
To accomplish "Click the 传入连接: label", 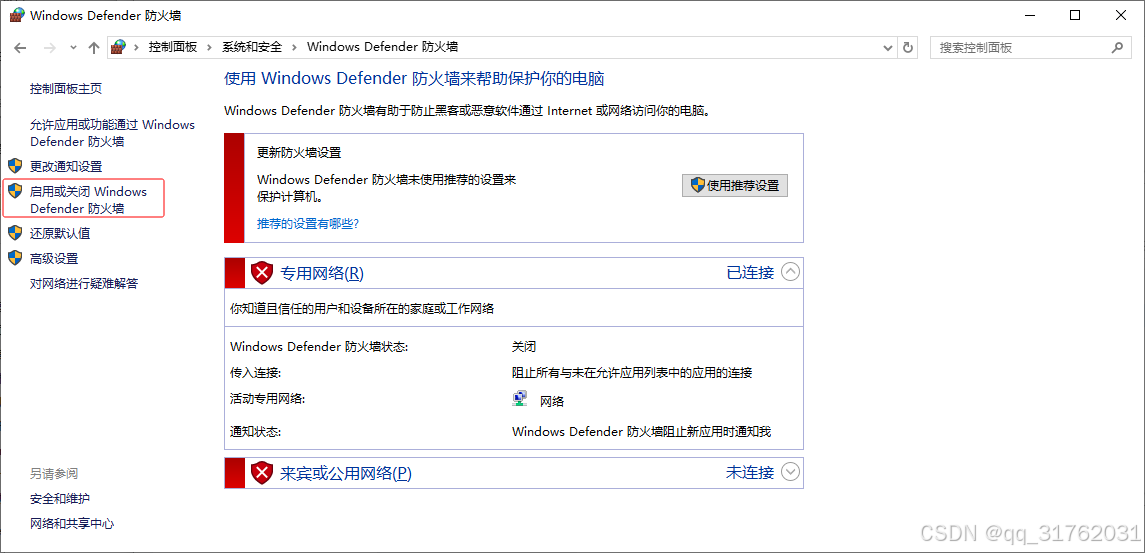I will click(x=256, y=373).
